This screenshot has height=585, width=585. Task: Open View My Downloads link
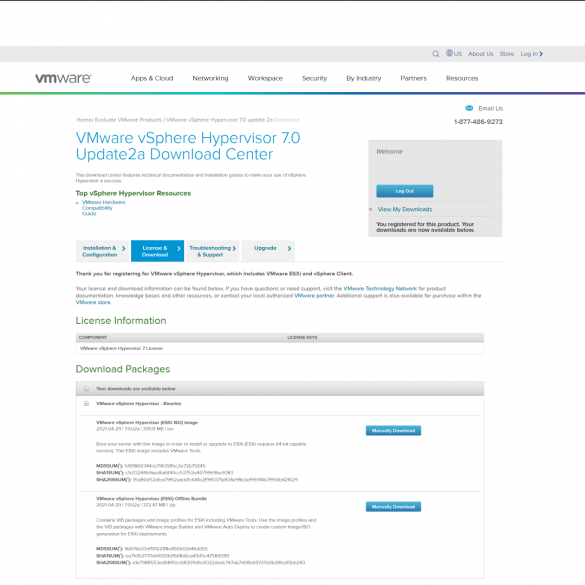coord(405,209)
